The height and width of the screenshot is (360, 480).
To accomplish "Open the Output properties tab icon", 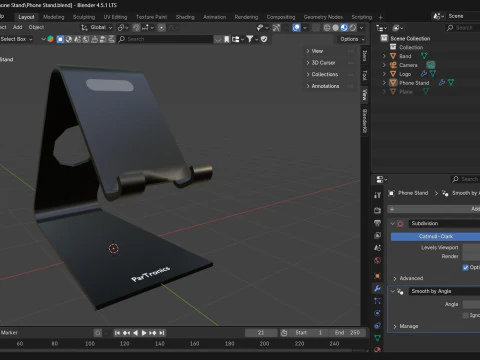I will click(x=377, y=223).
